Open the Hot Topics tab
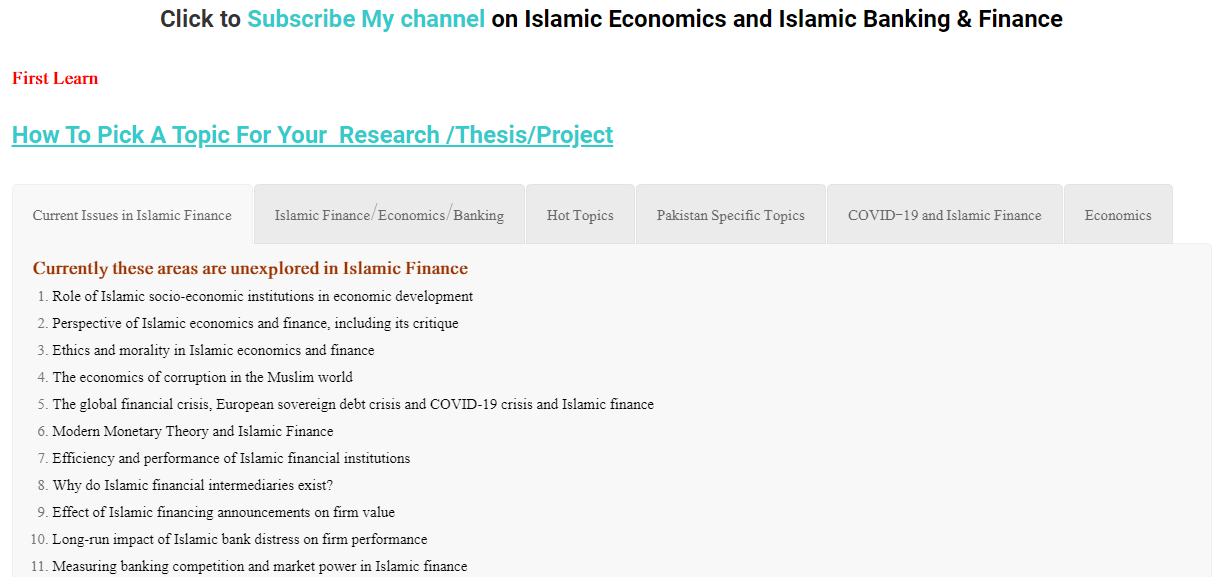 580,215
